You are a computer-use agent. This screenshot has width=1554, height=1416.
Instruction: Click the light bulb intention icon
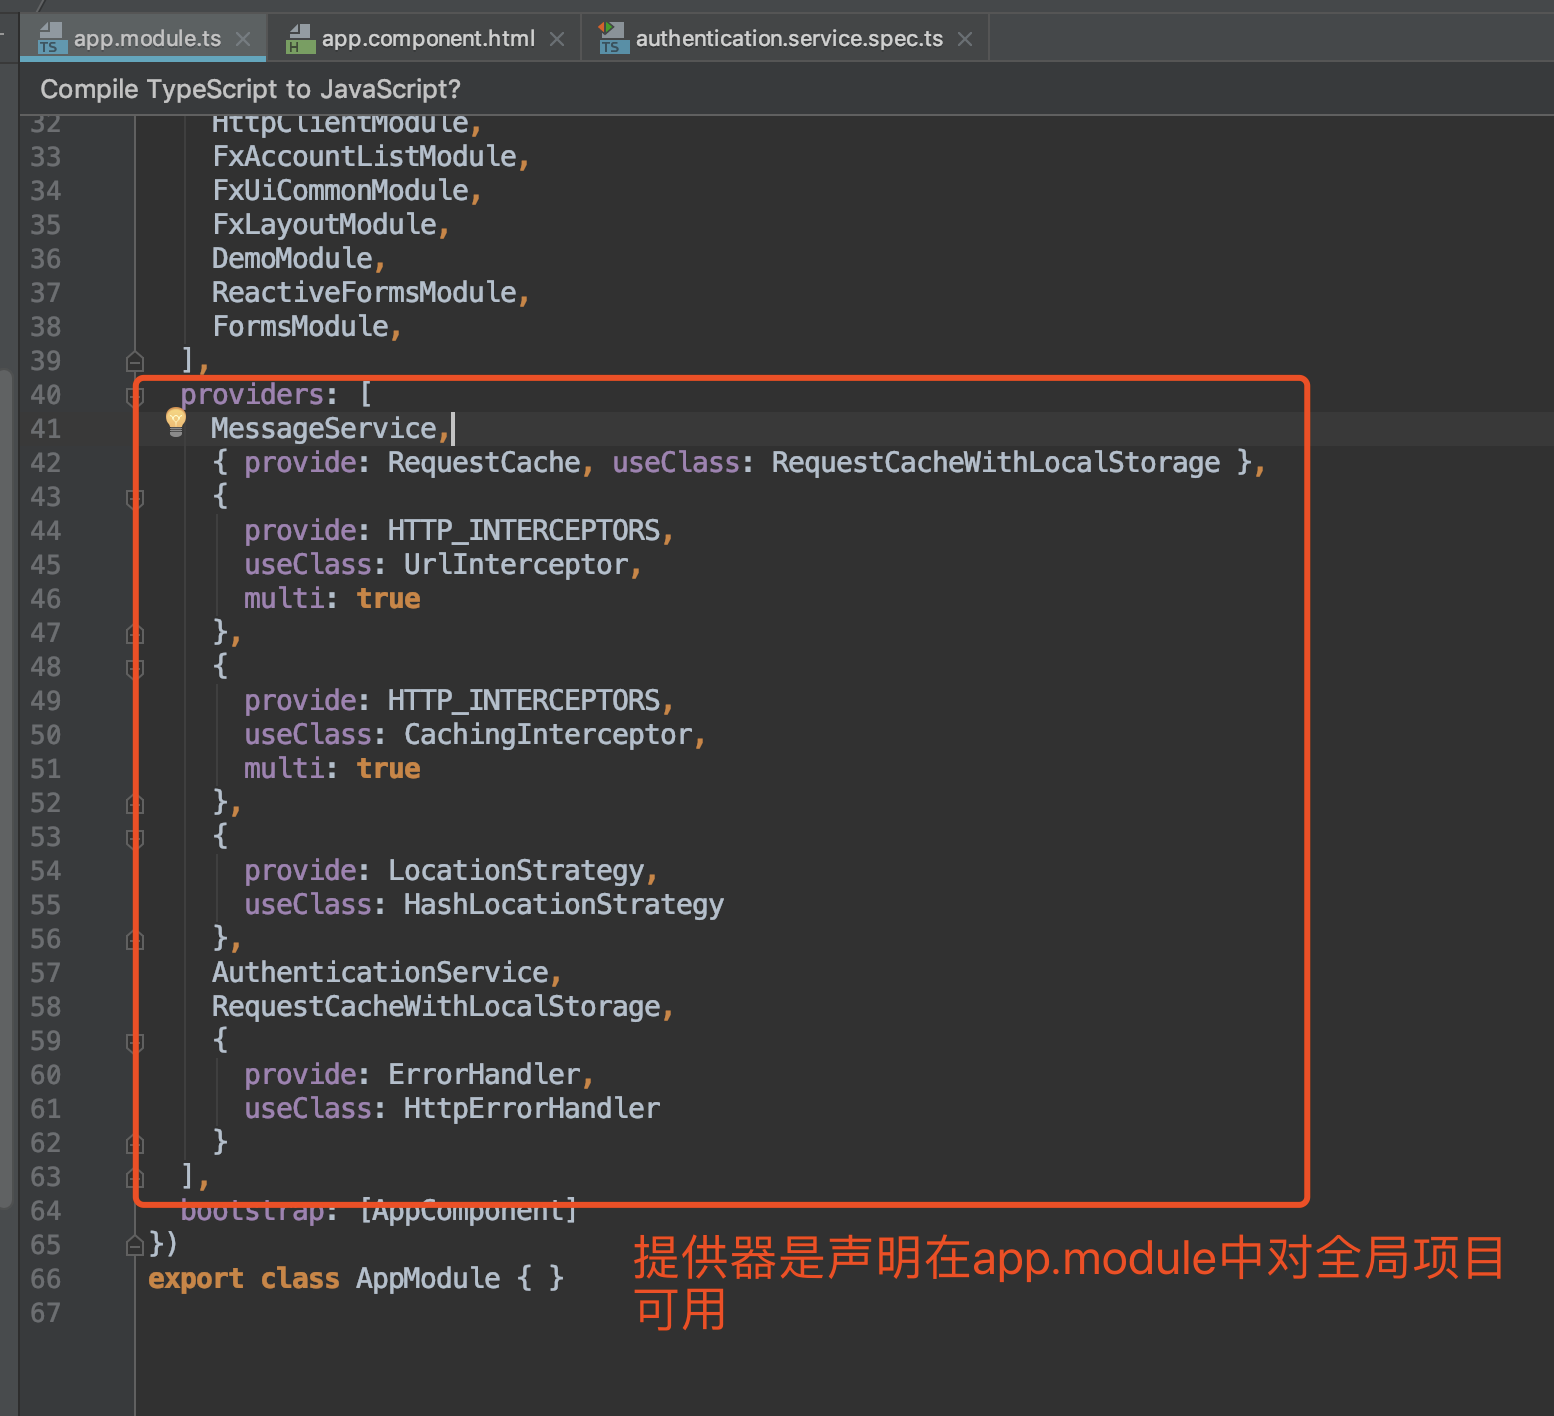click(176, 421)
